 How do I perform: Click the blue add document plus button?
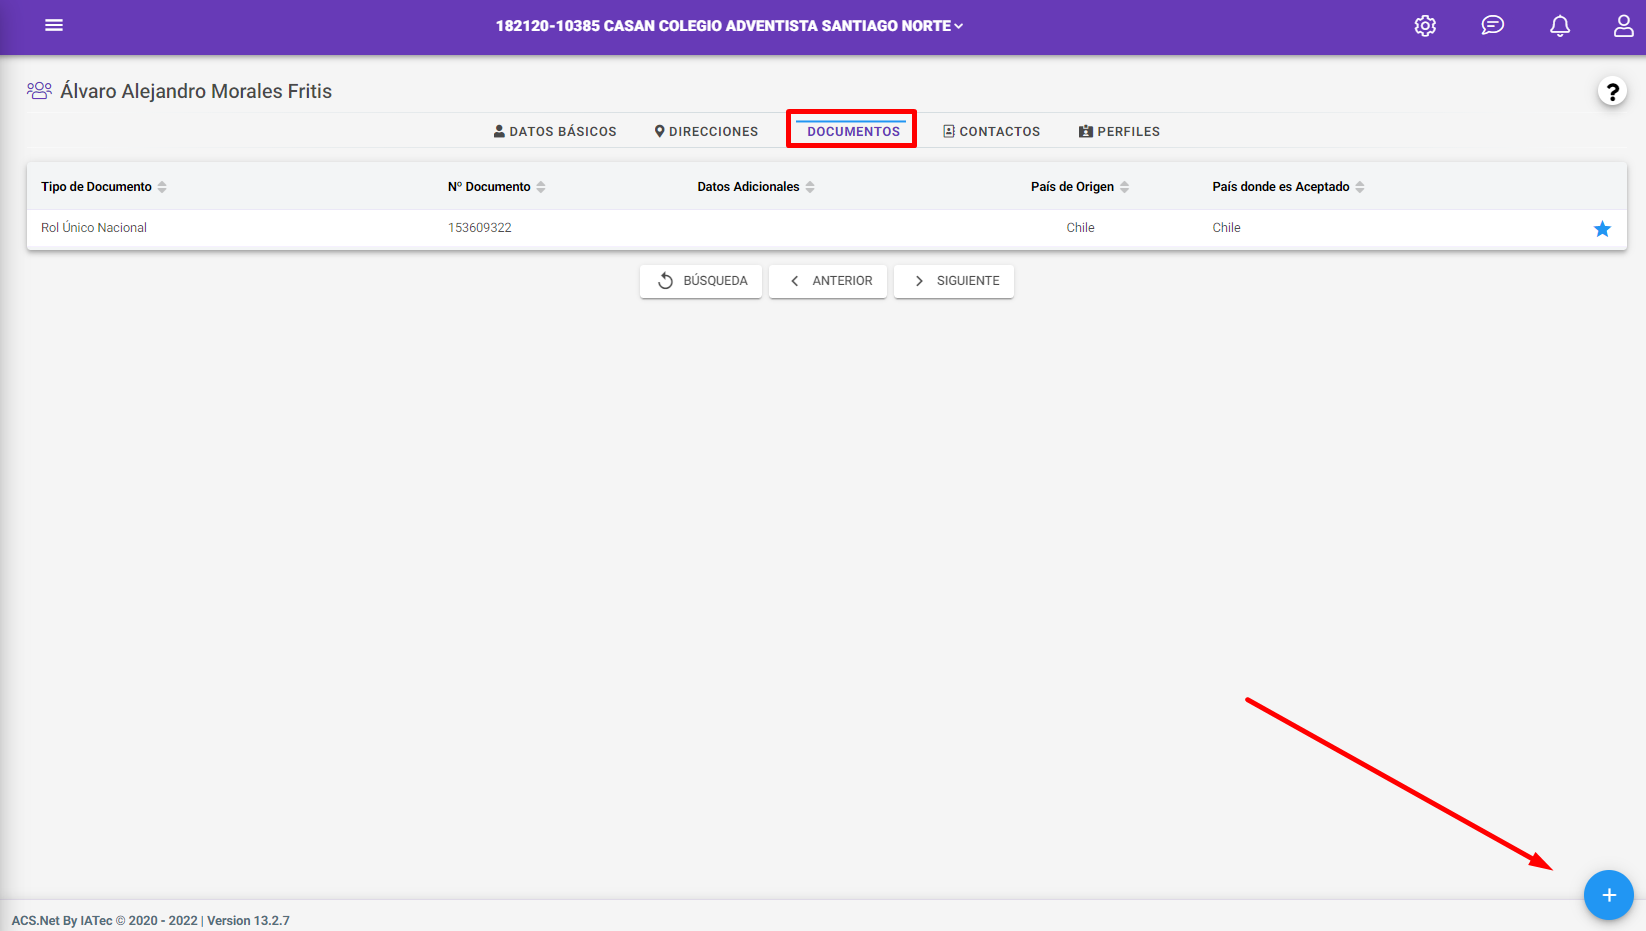pyautogui.click(x=1608, y=895)
